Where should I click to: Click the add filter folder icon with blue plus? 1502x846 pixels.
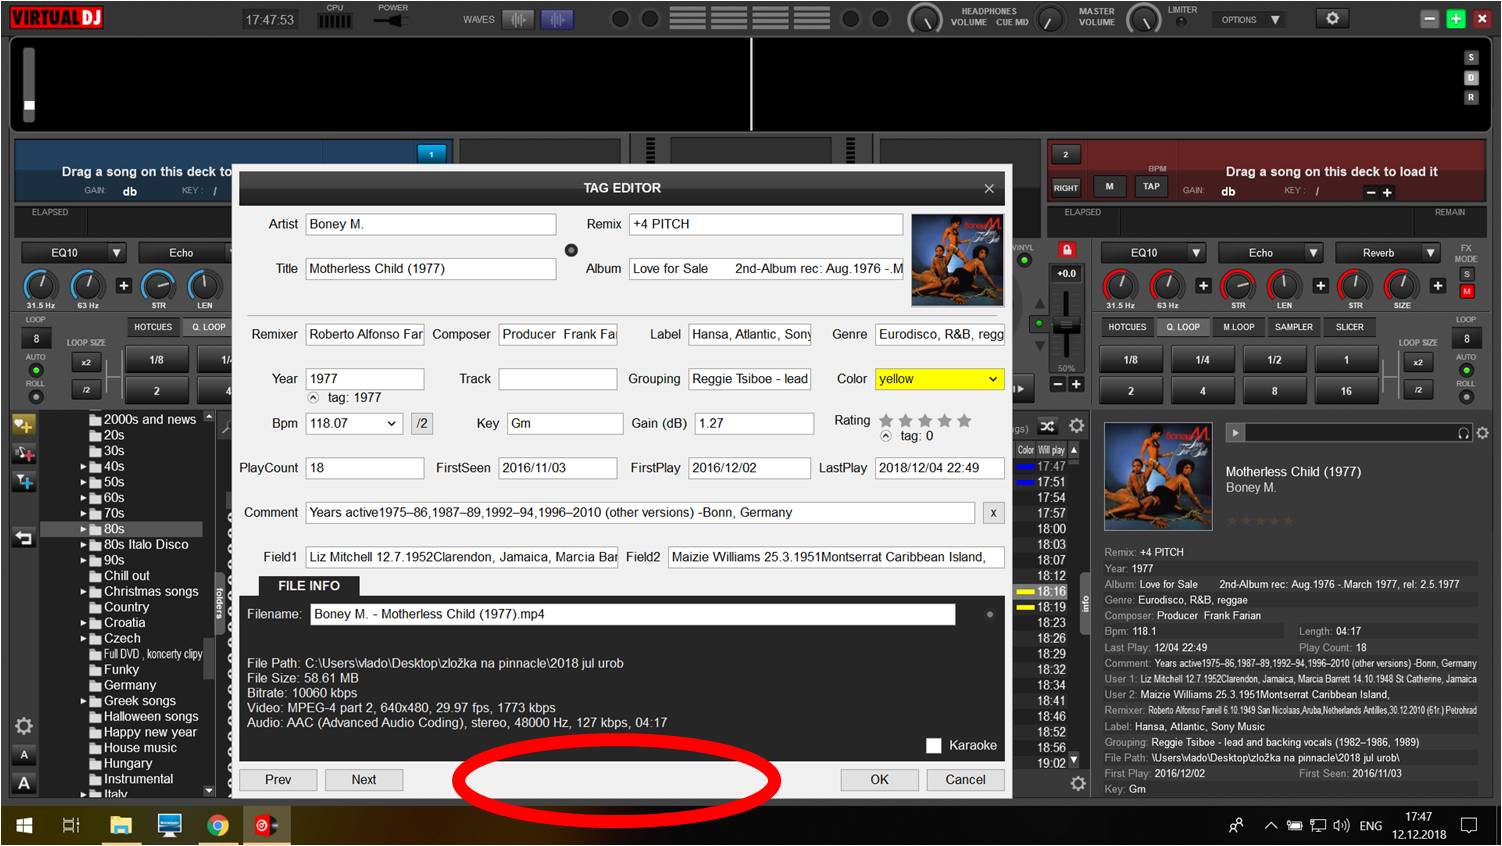[24, 482]
